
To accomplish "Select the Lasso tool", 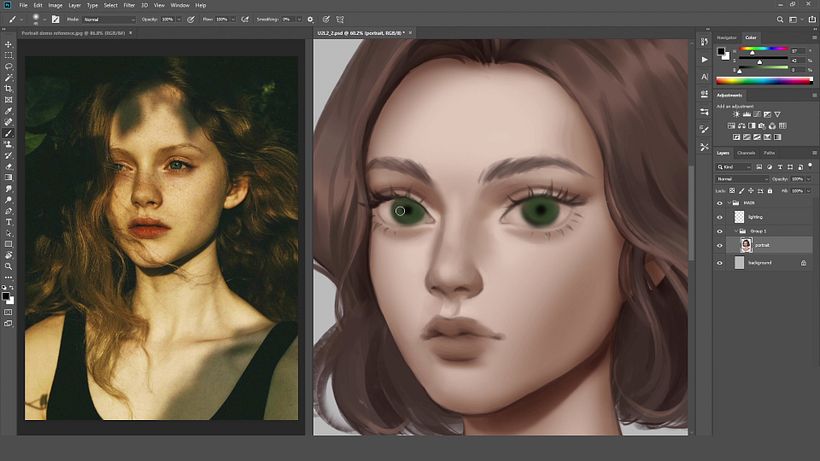I will coord(8,66).
